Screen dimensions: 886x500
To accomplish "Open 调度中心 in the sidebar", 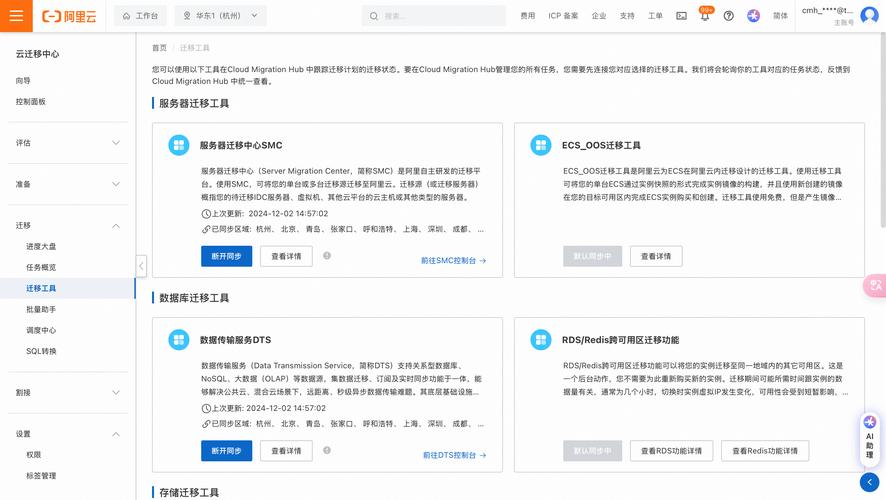I will (x=41, y=330).
